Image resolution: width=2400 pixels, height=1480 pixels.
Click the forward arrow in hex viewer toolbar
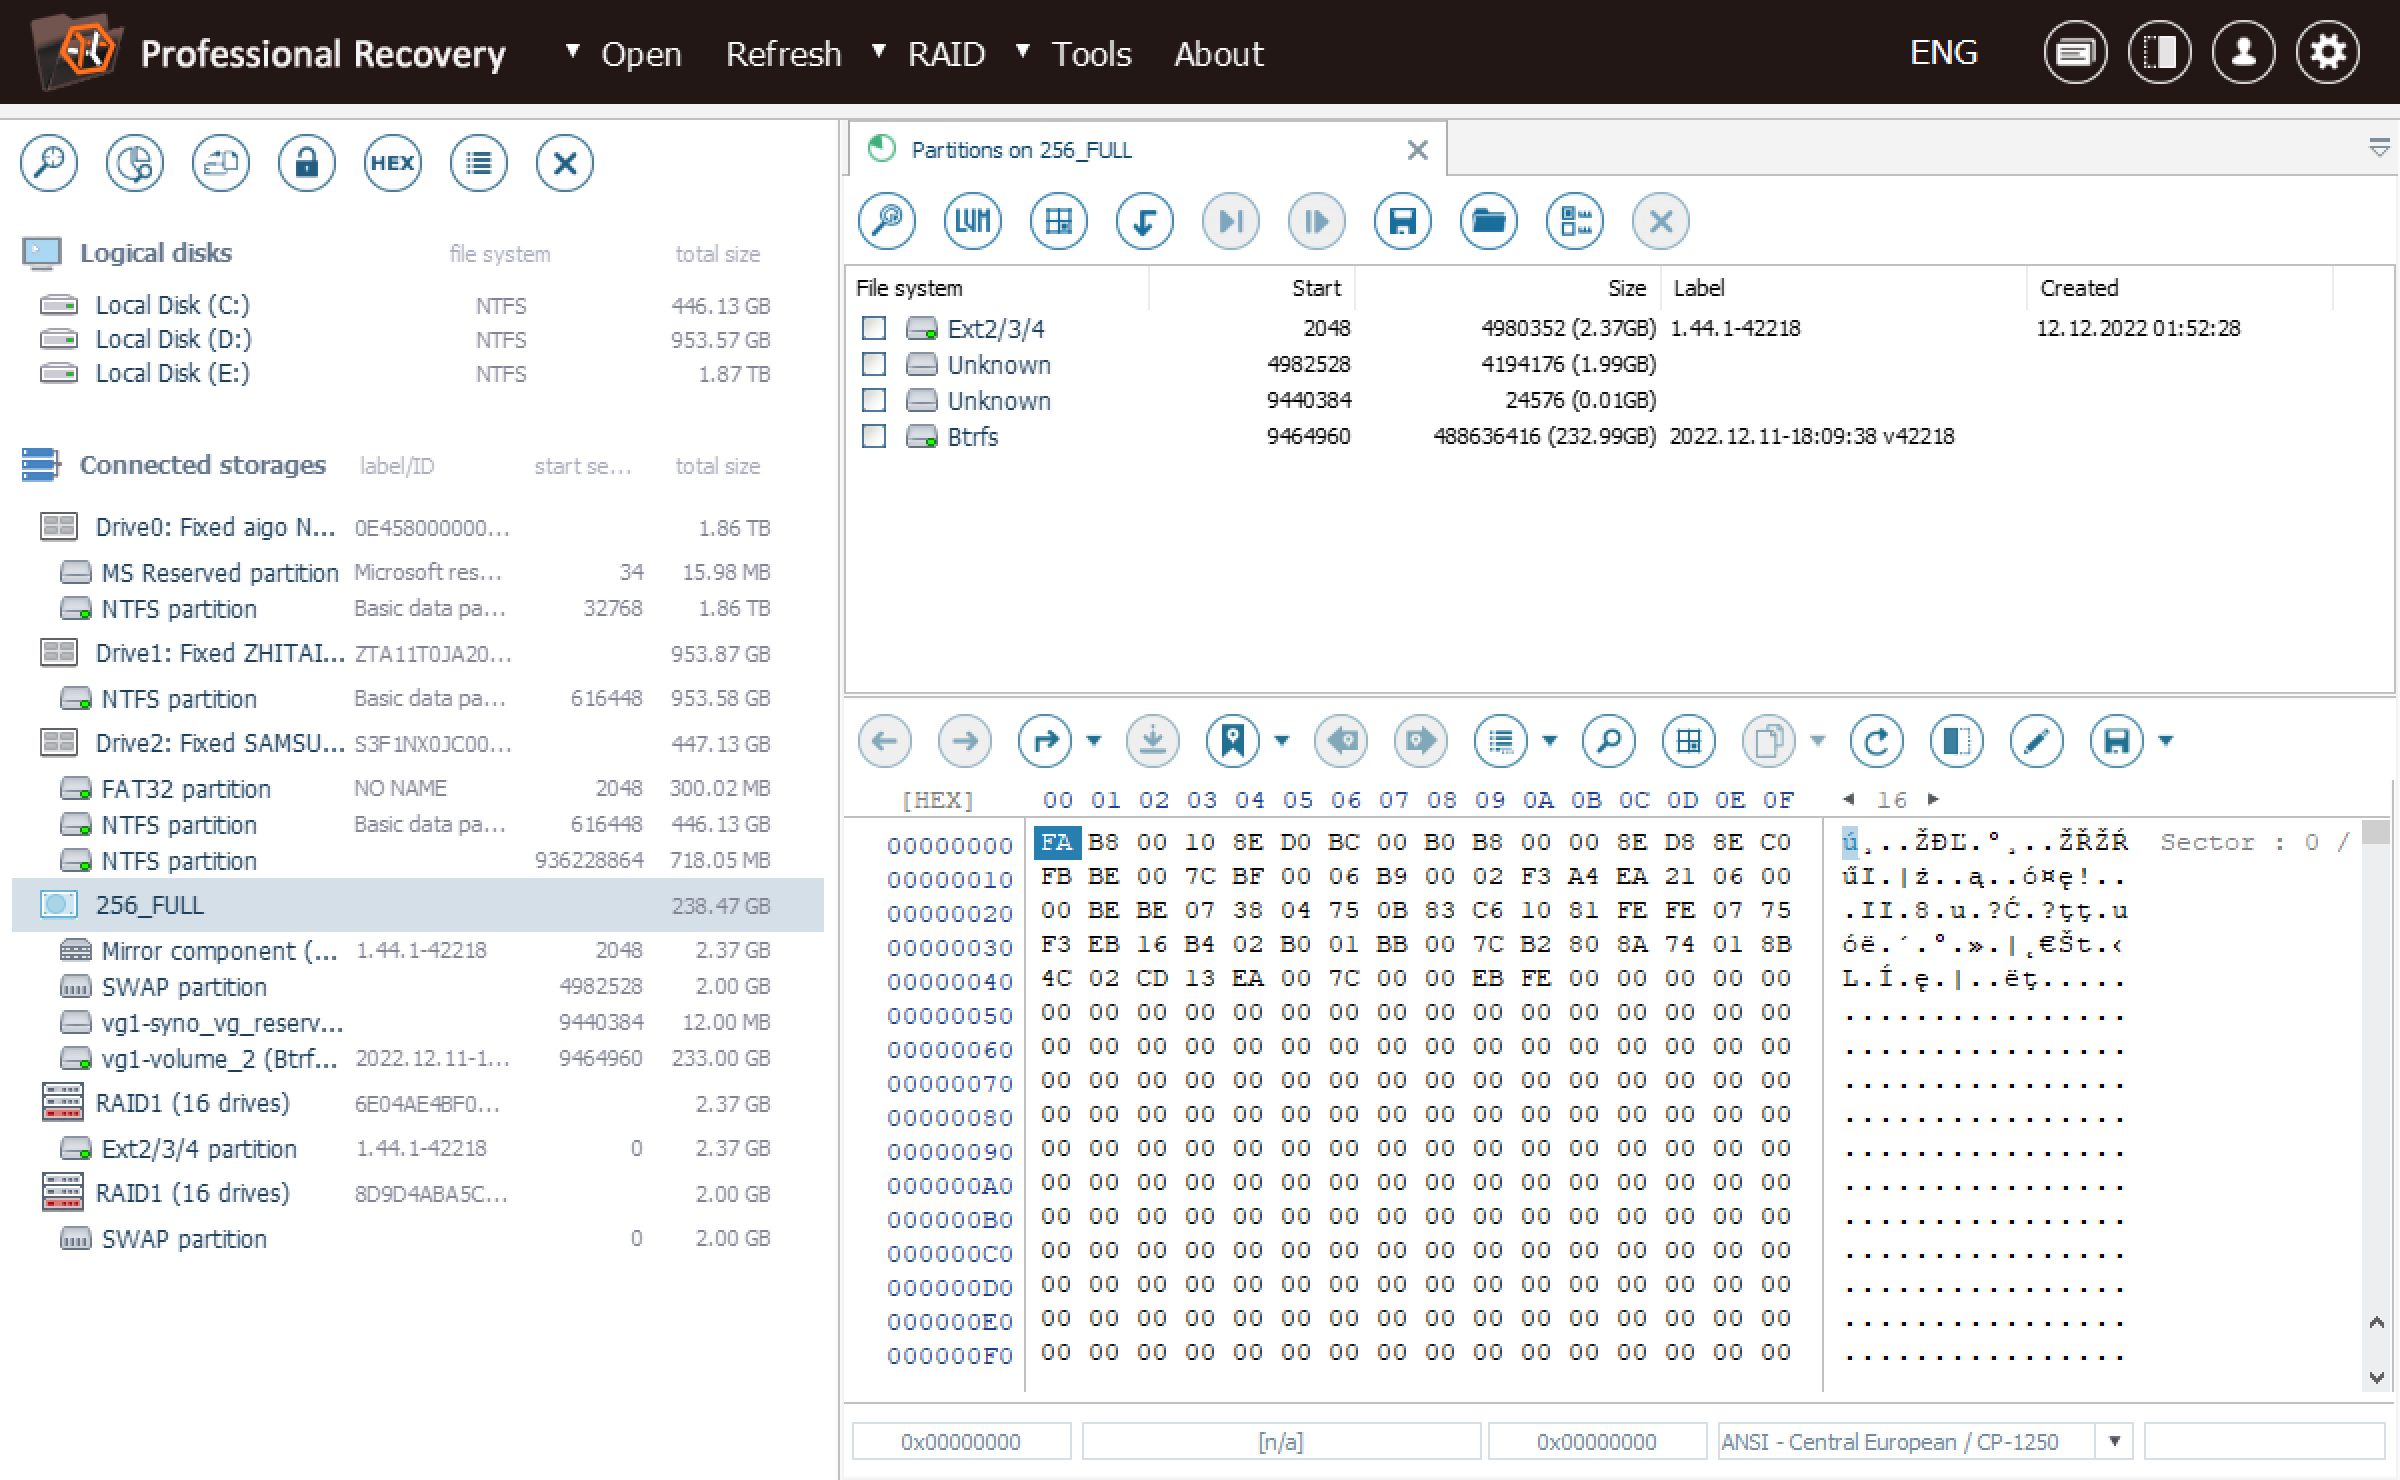tap(965, 741)
